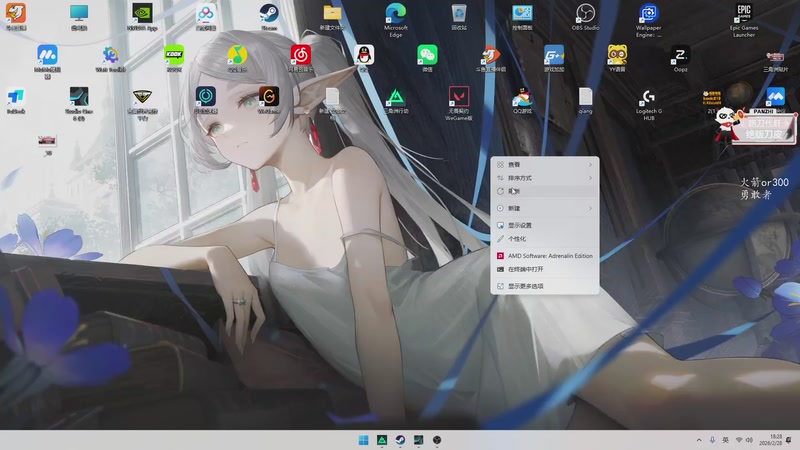The width and height of the screenshot is (800, 450).
Task: Click the PANZHI panda promo widget
Action: point(754,126)
